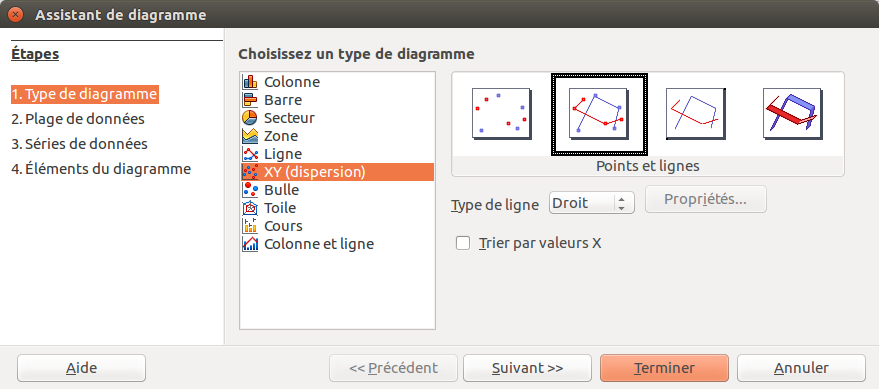Choose the Barre chart type icon
The width and height of the screenshot is (879, 389).
click(x=249, y=100)
